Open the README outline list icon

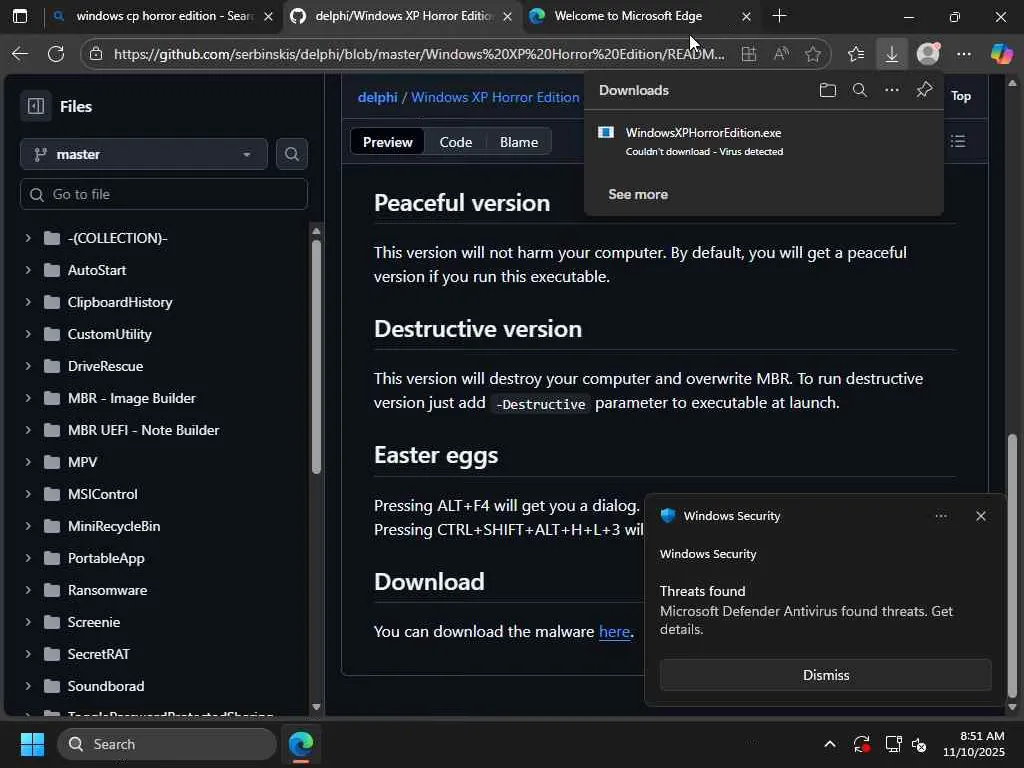(958, 141)
